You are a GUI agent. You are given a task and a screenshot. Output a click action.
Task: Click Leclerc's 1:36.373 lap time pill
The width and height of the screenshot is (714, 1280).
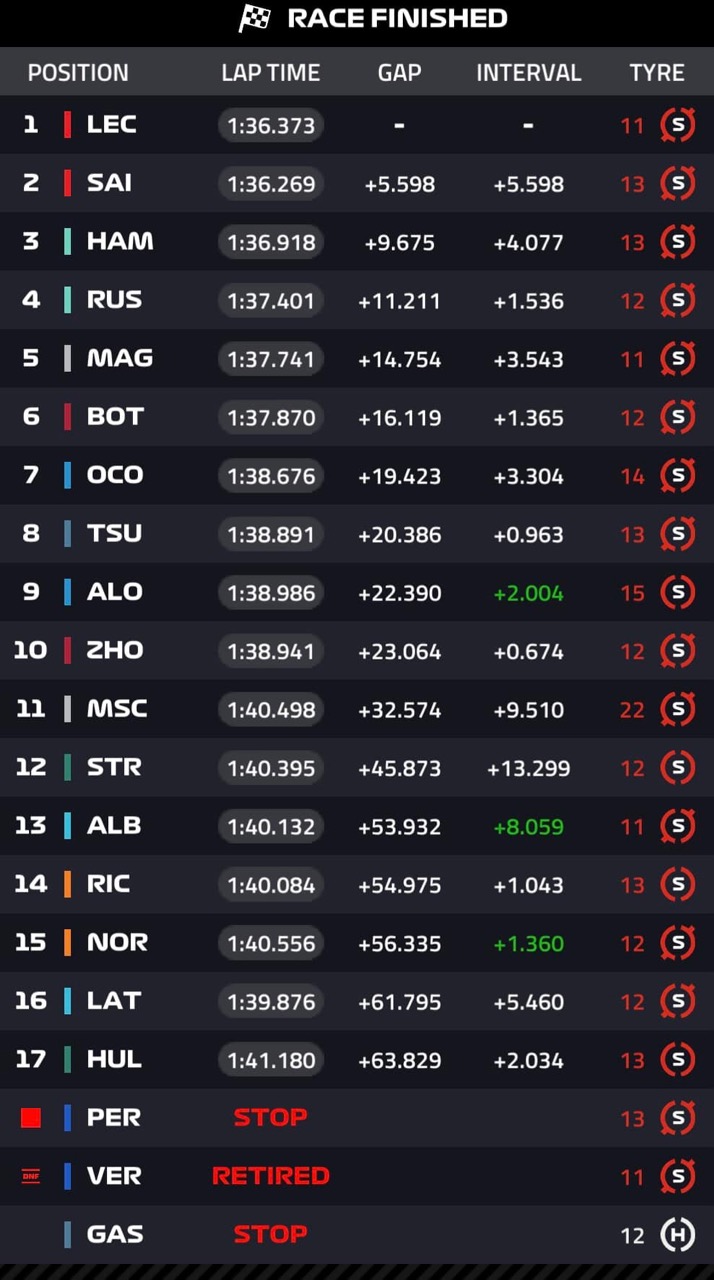pos(271,126)
